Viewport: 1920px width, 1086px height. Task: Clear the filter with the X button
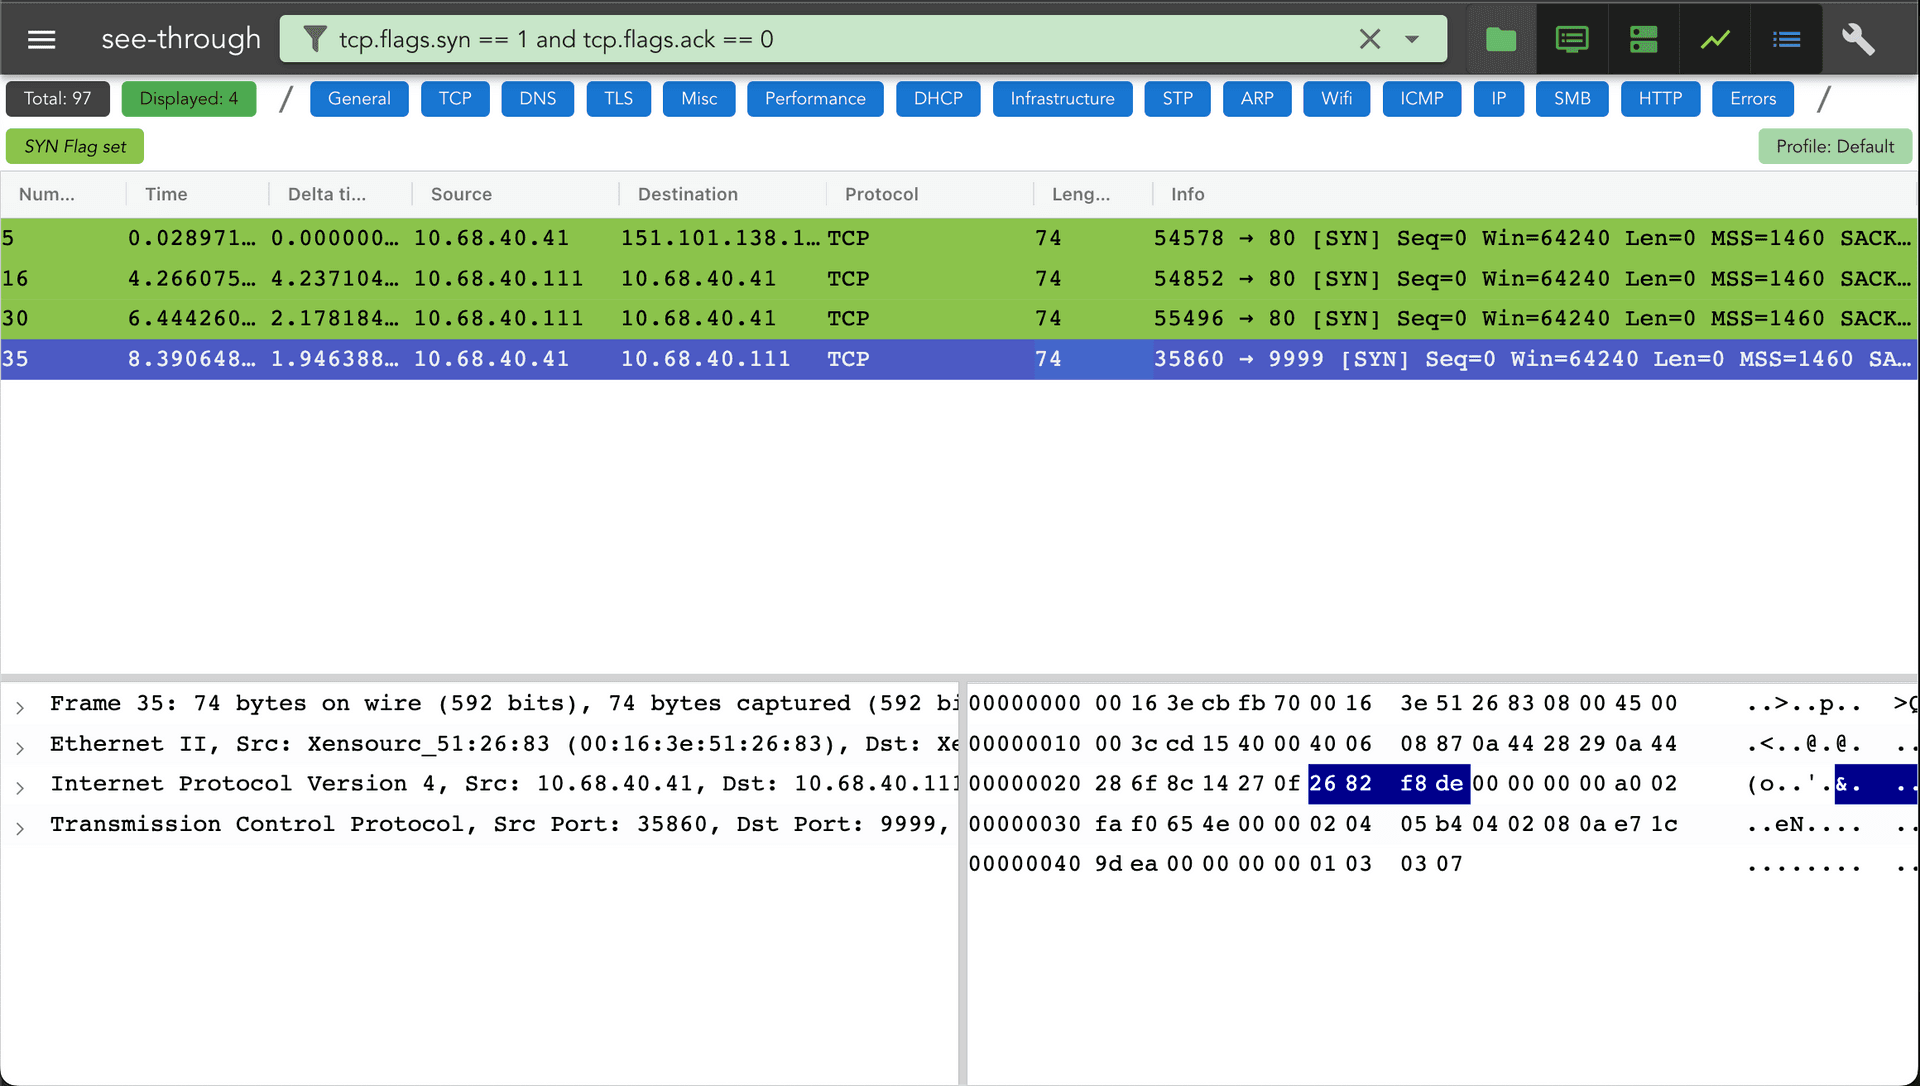point(1370,39)
